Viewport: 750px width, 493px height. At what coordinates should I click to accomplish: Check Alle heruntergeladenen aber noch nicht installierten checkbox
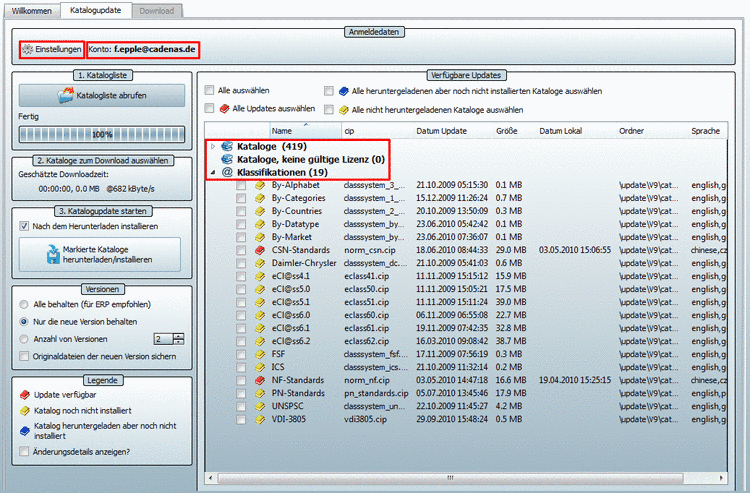pos(329,91)
